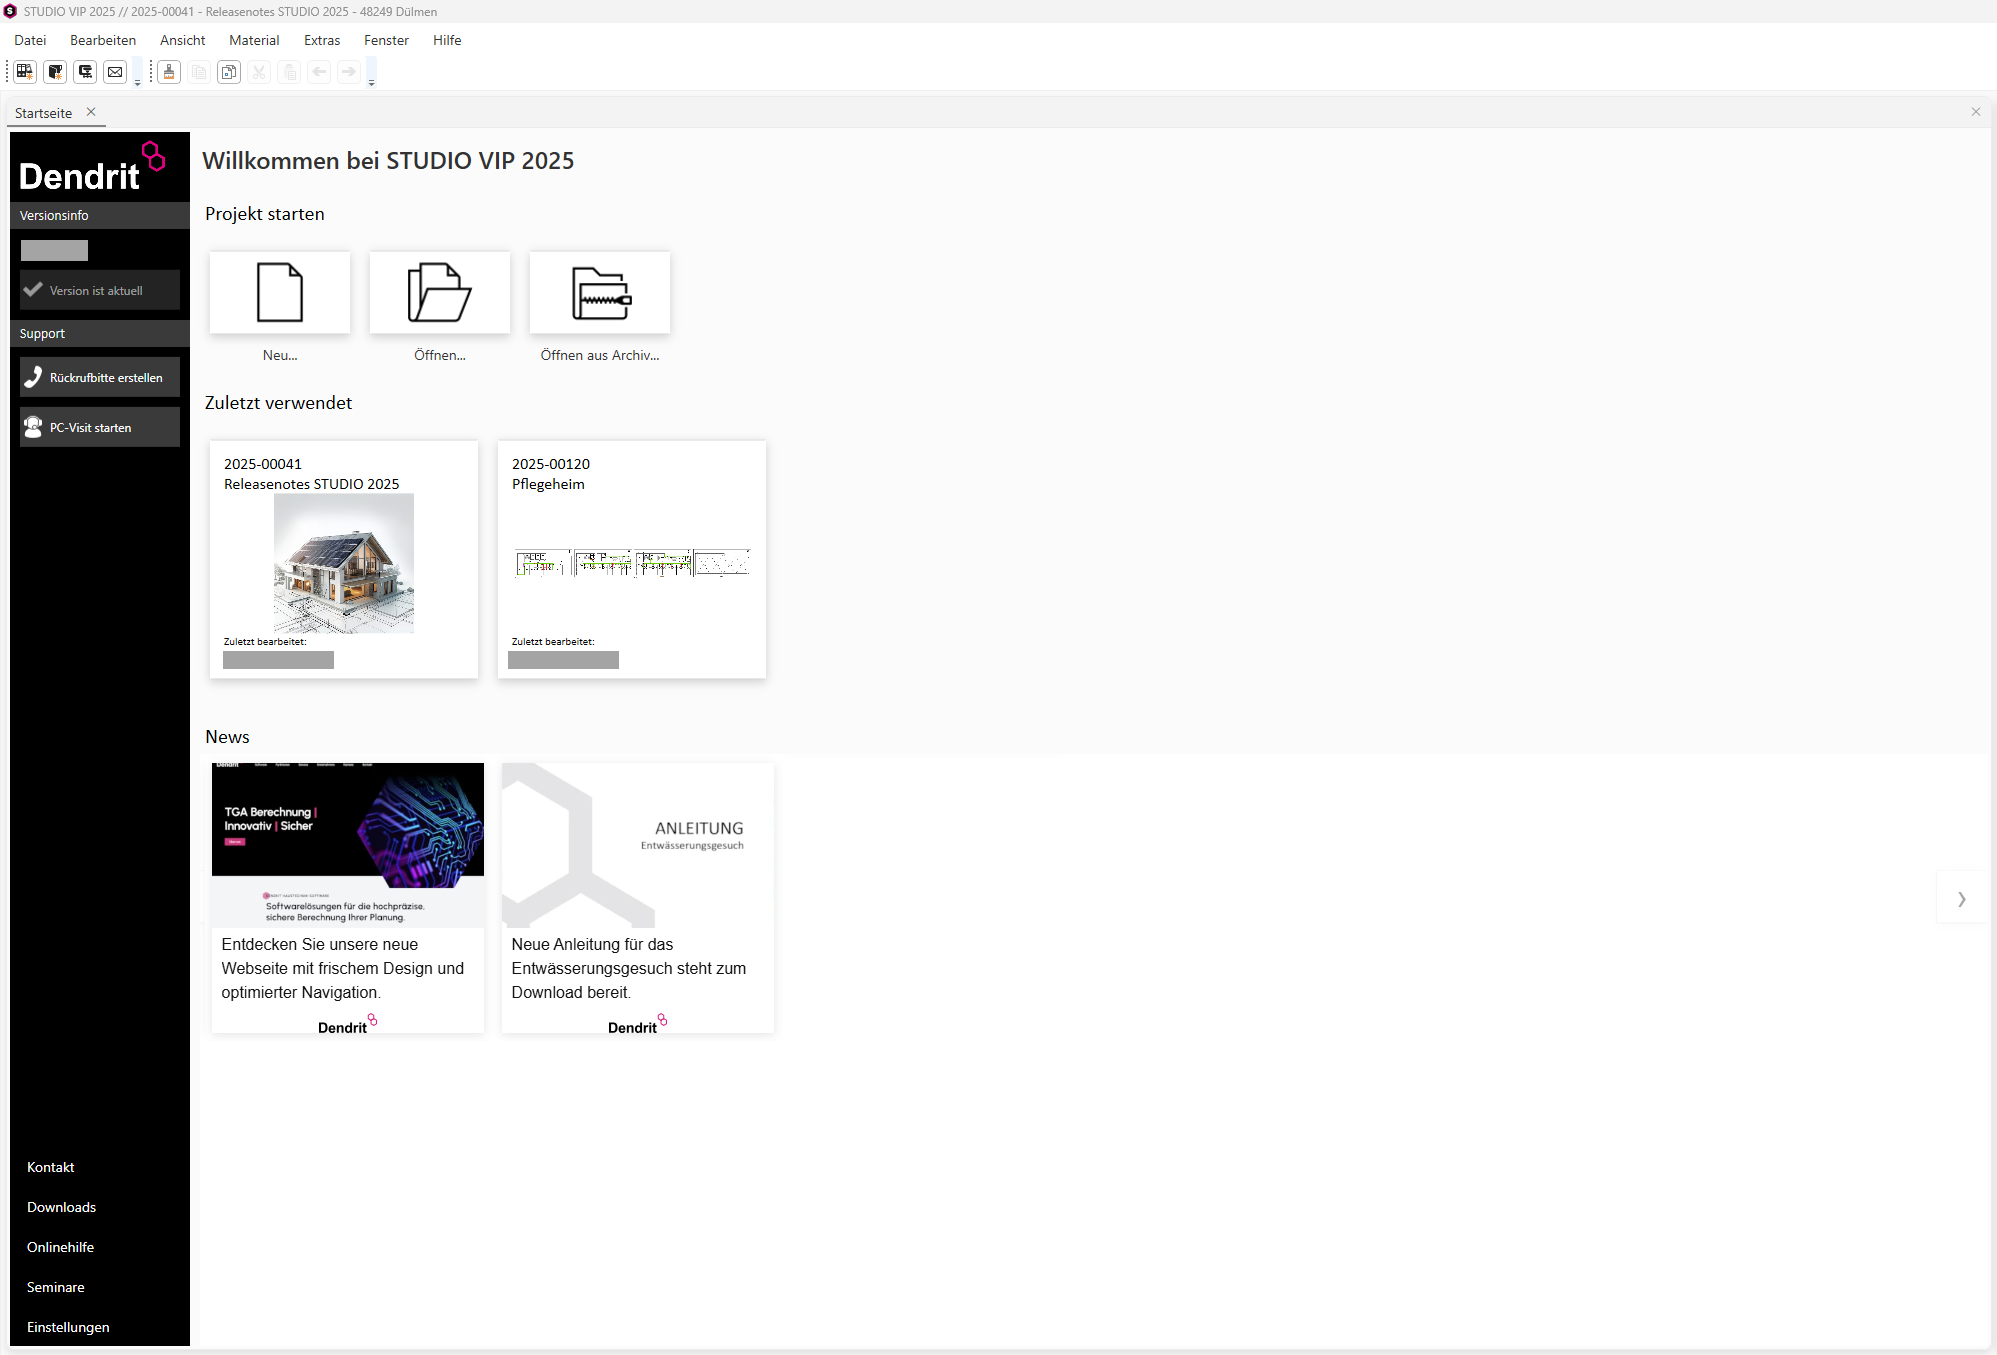Screen dimensions: 1997x1355
Task: Open recent project 2025-00120 Pflegeheim
Action: (632, 560)
